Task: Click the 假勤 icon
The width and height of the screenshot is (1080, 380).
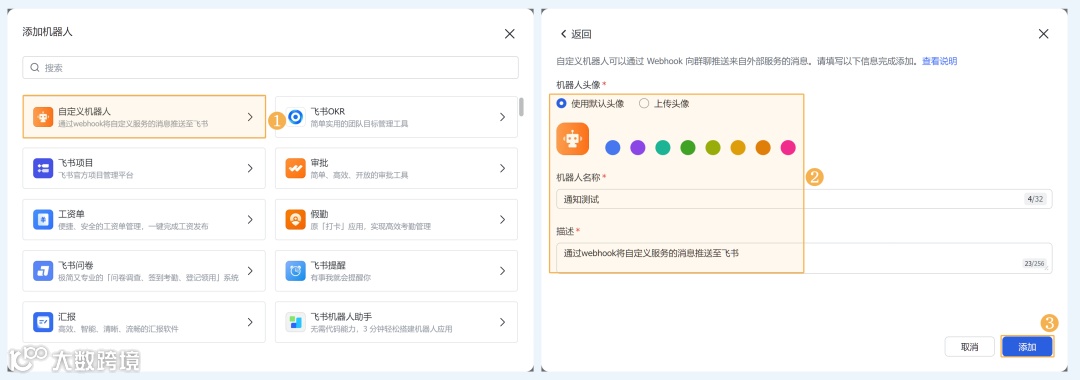Action: coord(295,220)
